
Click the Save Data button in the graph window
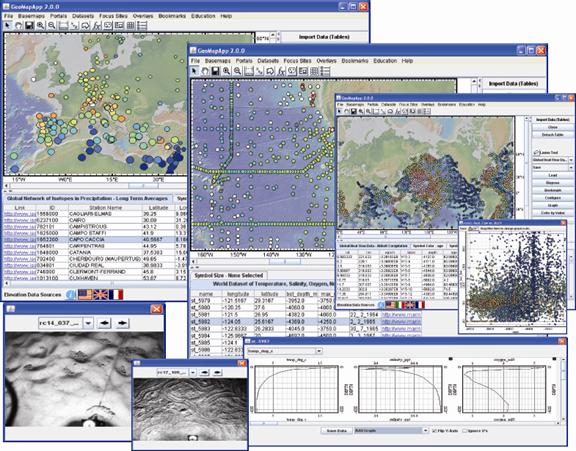tap(336, 430)
